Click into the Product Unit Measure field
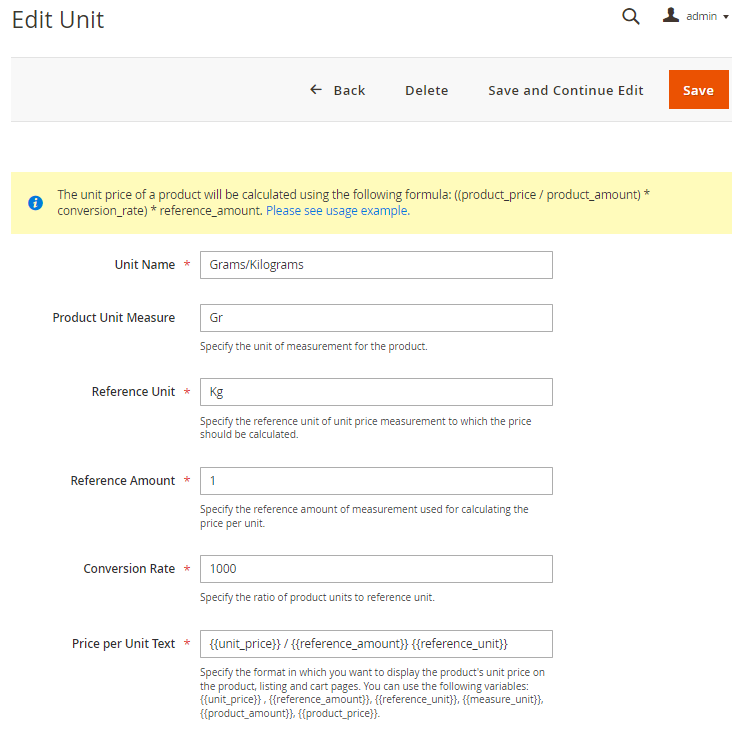The width and height of the screenshot is (732, 734). pyautogui.click(x=376, y=318)
